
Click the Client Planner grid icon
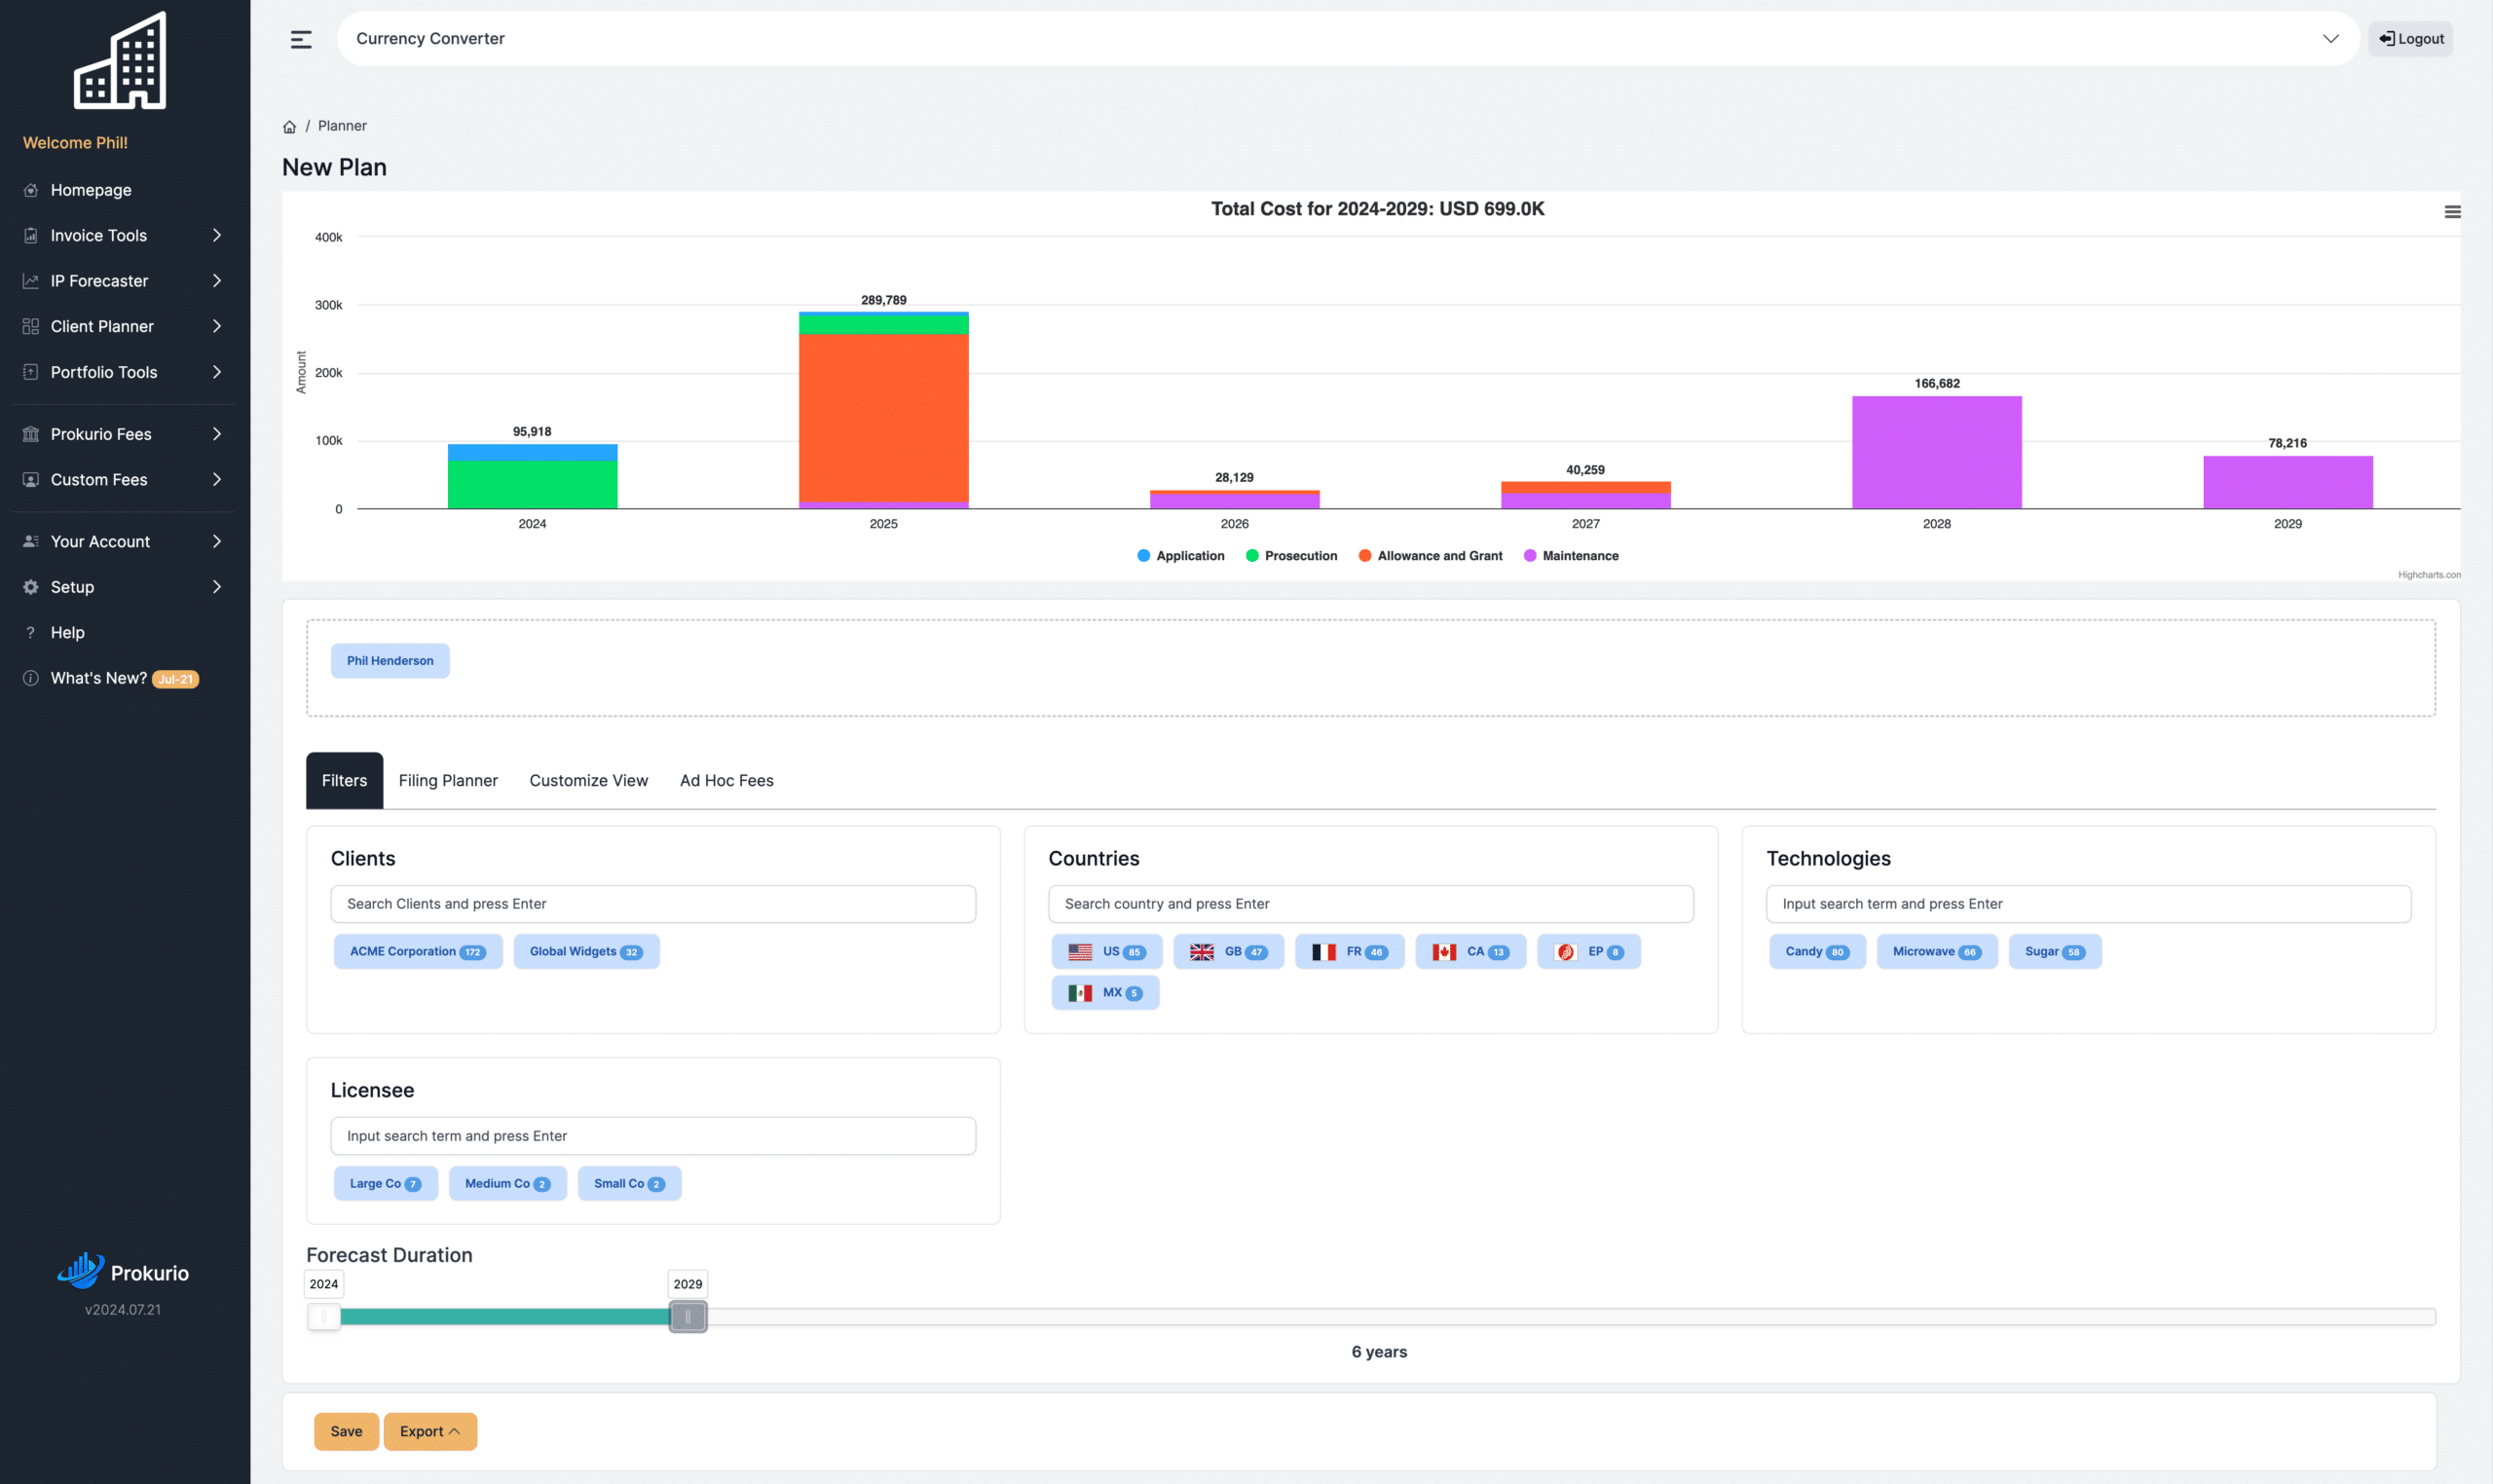coord(31,326)
